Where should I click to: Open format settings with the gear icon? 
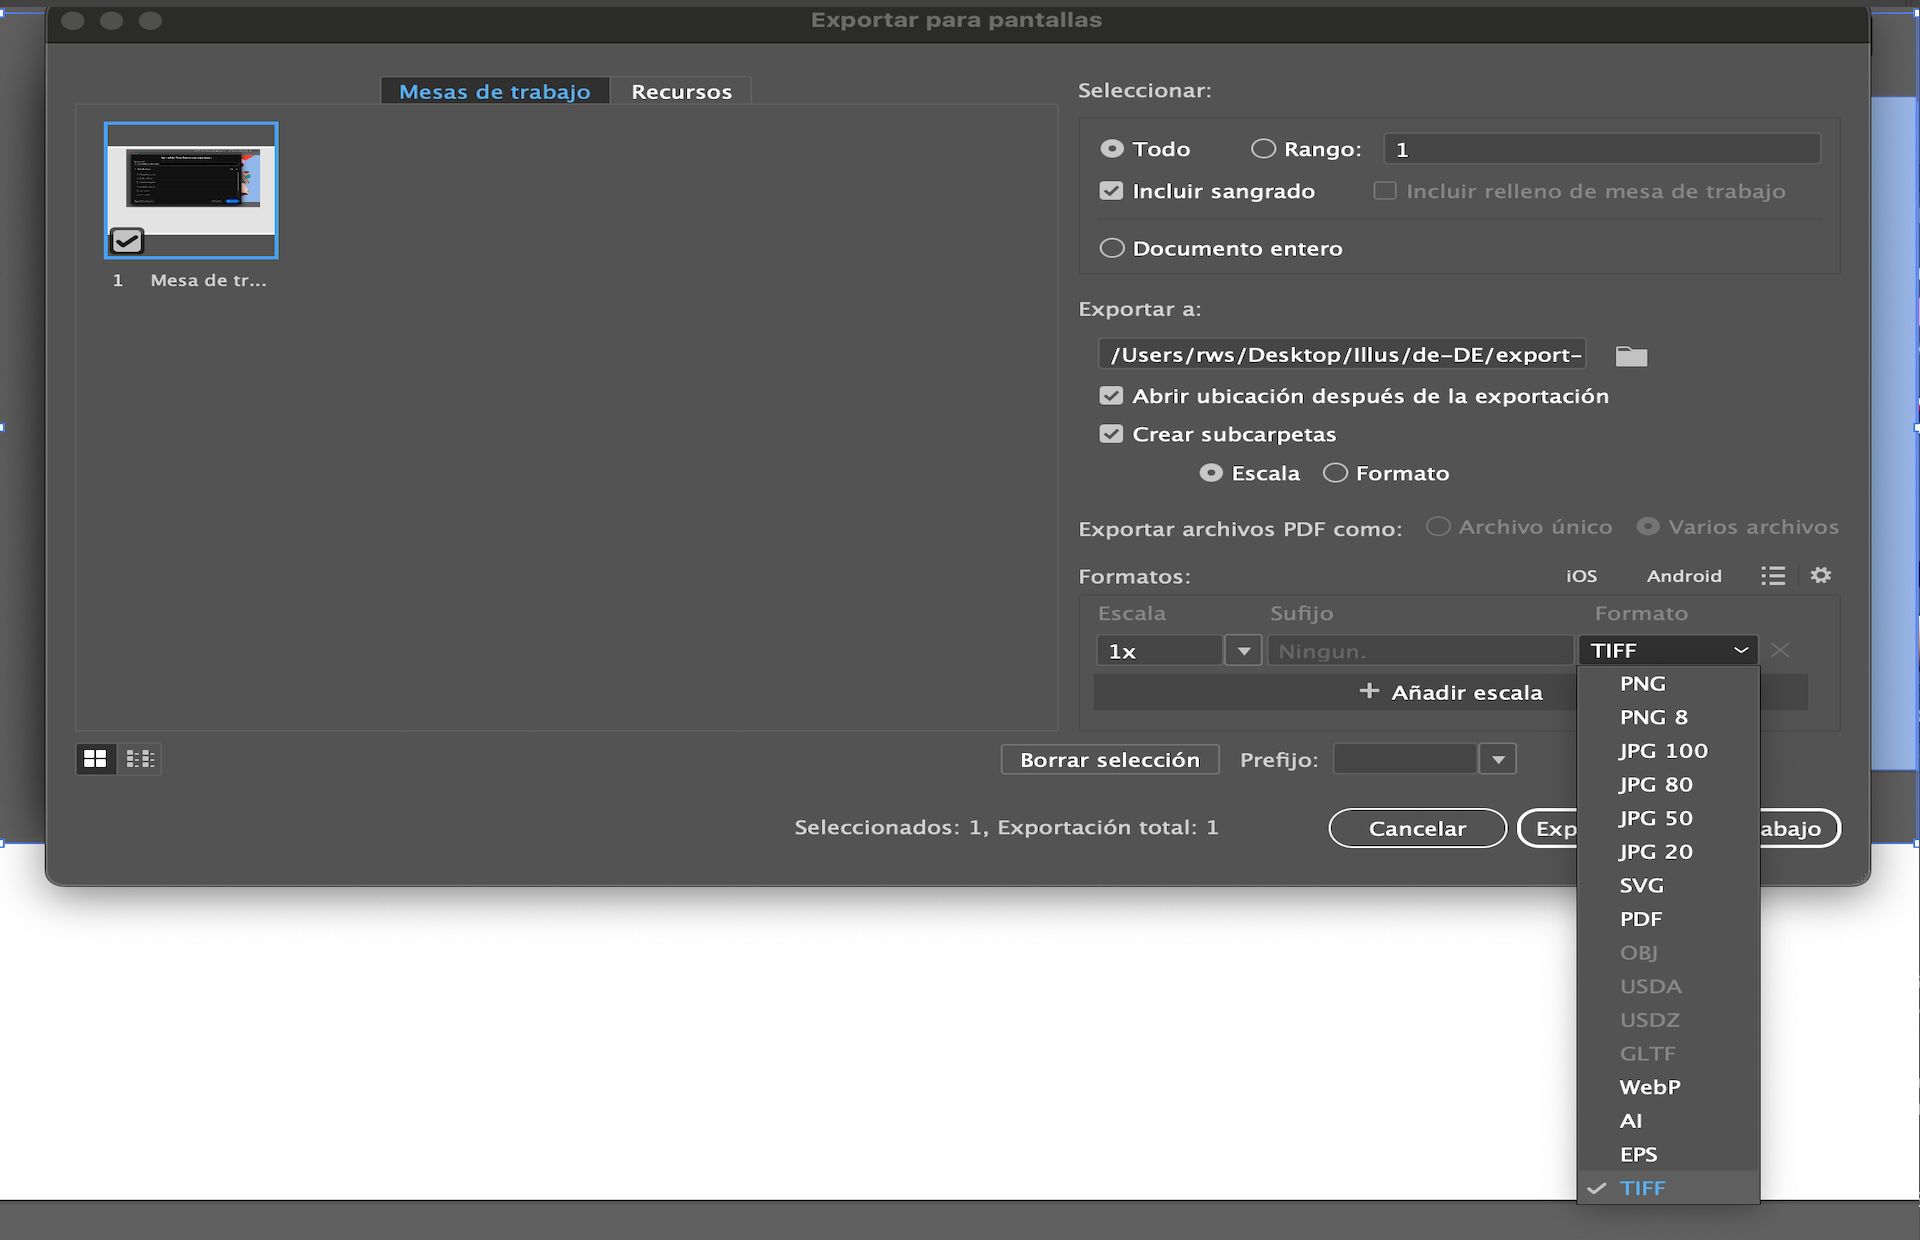click(x=1821, y=575)
